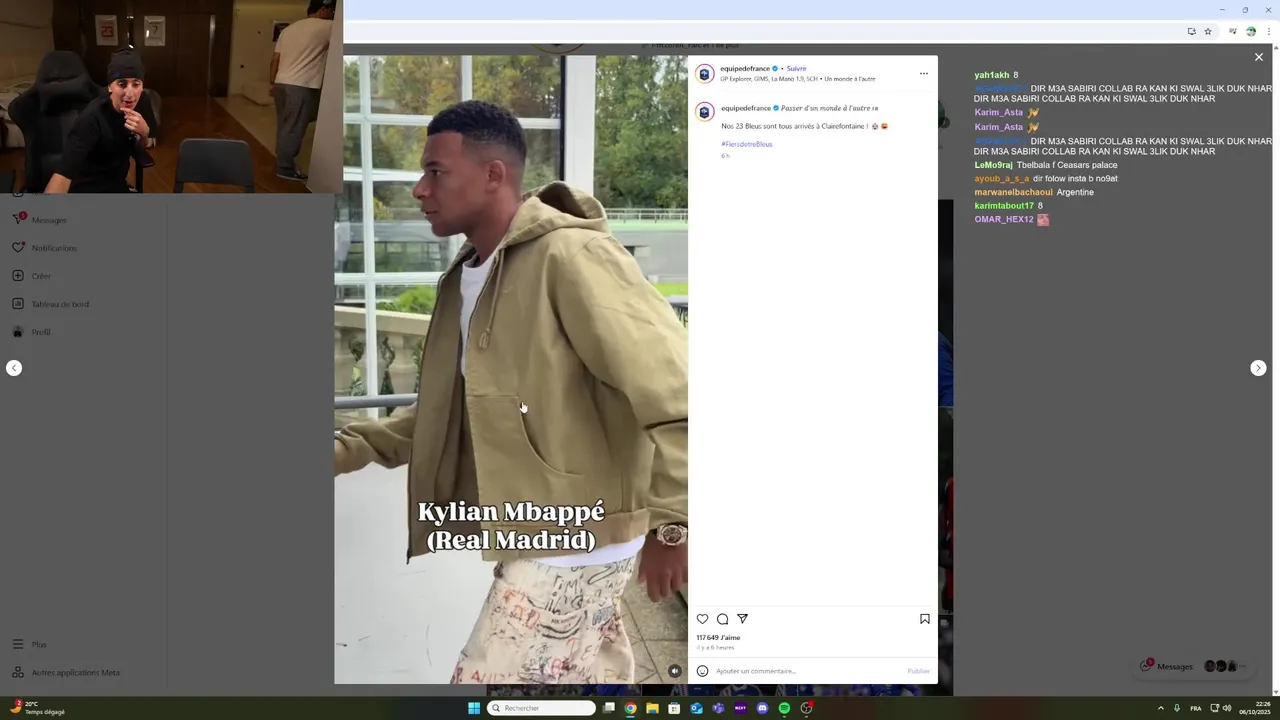Open Microsoft Teams from taskbar
The height and width of the screenshot is (720, 1280).
tap(718, 708)
